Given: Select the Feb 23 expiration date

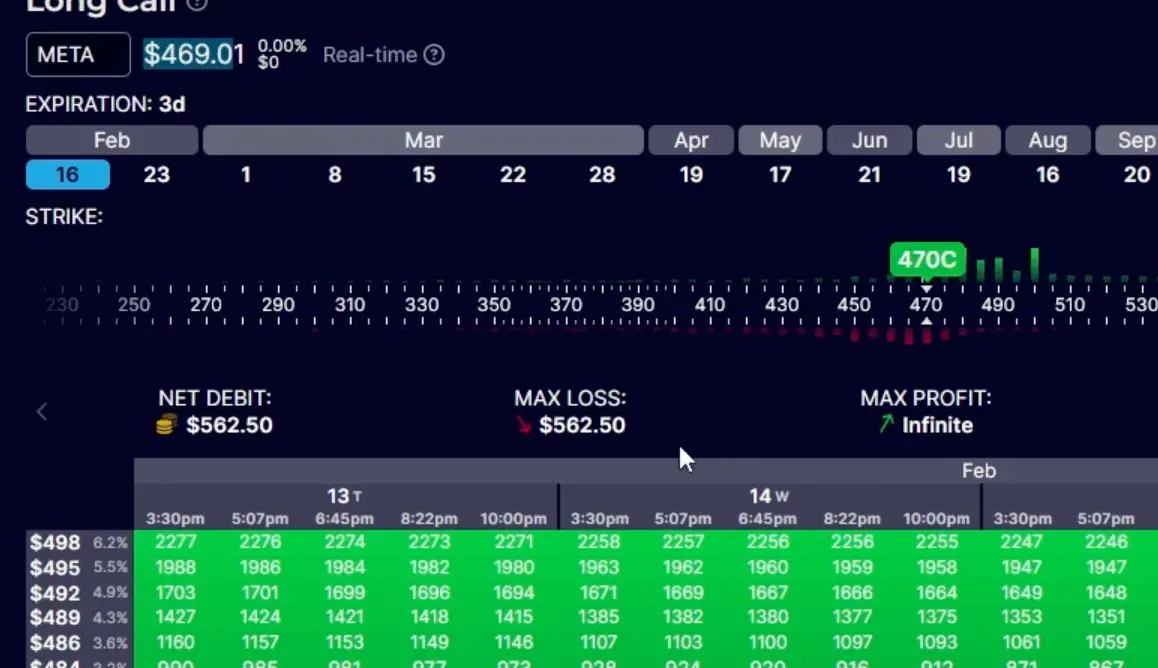Looking at the screenshot, I should coord(156,175).
